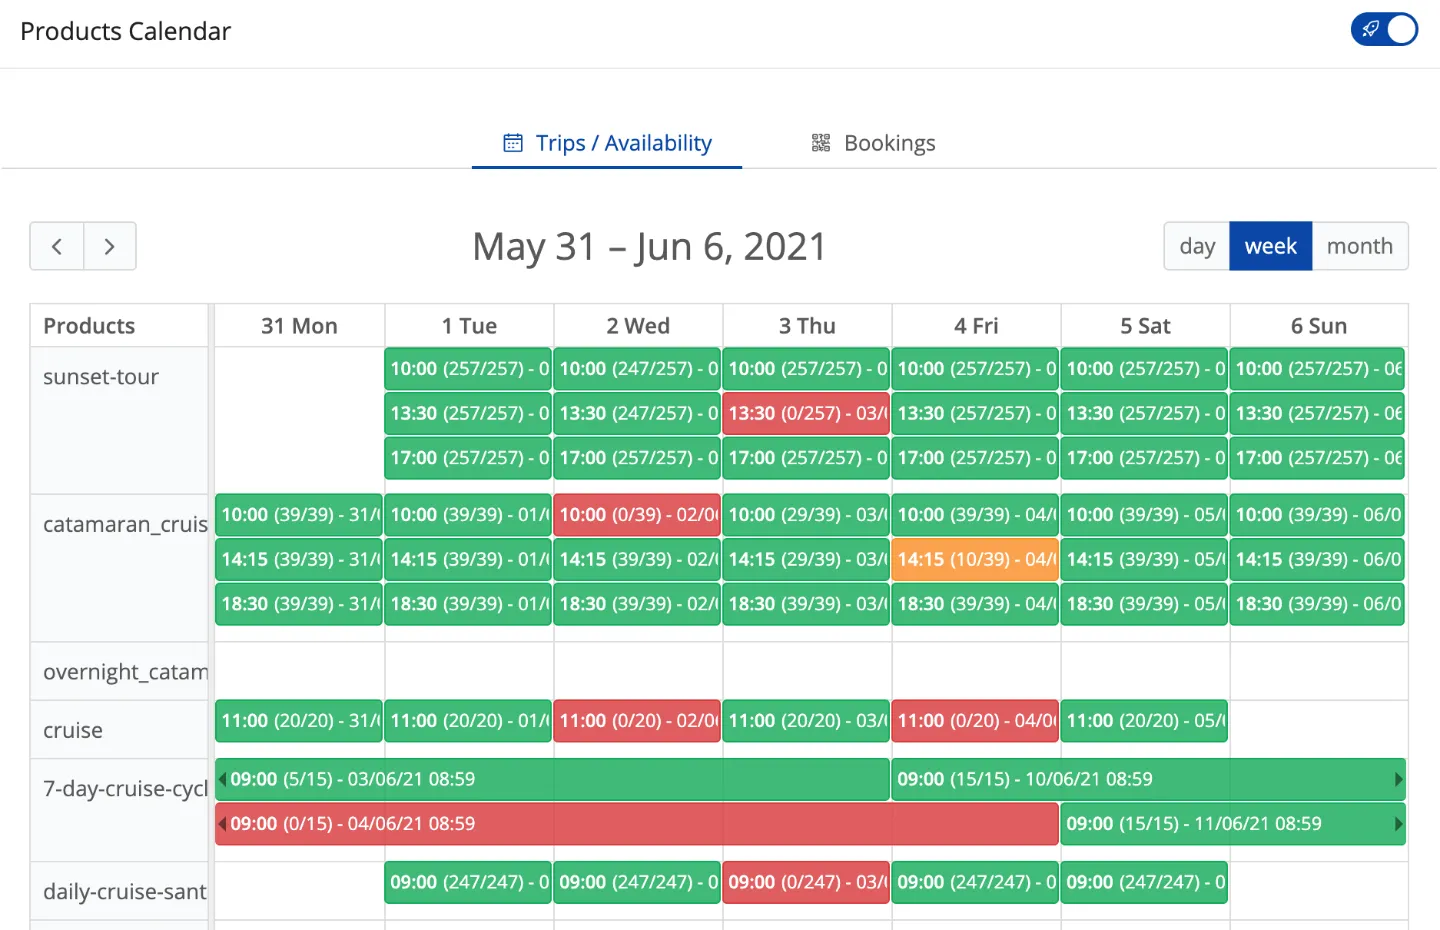Select the sunset-tour product row label
Screen dimensions: 1440x930
pos(101,377)
